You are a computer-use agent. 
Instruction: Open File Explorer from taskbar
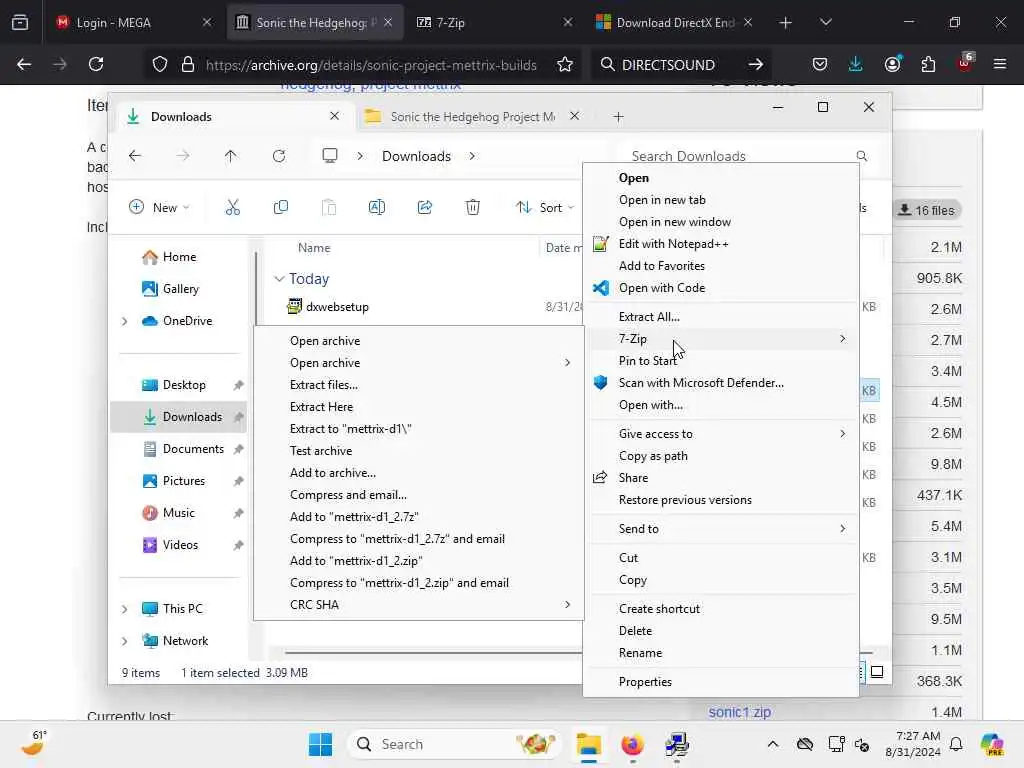tap(588, 744)
